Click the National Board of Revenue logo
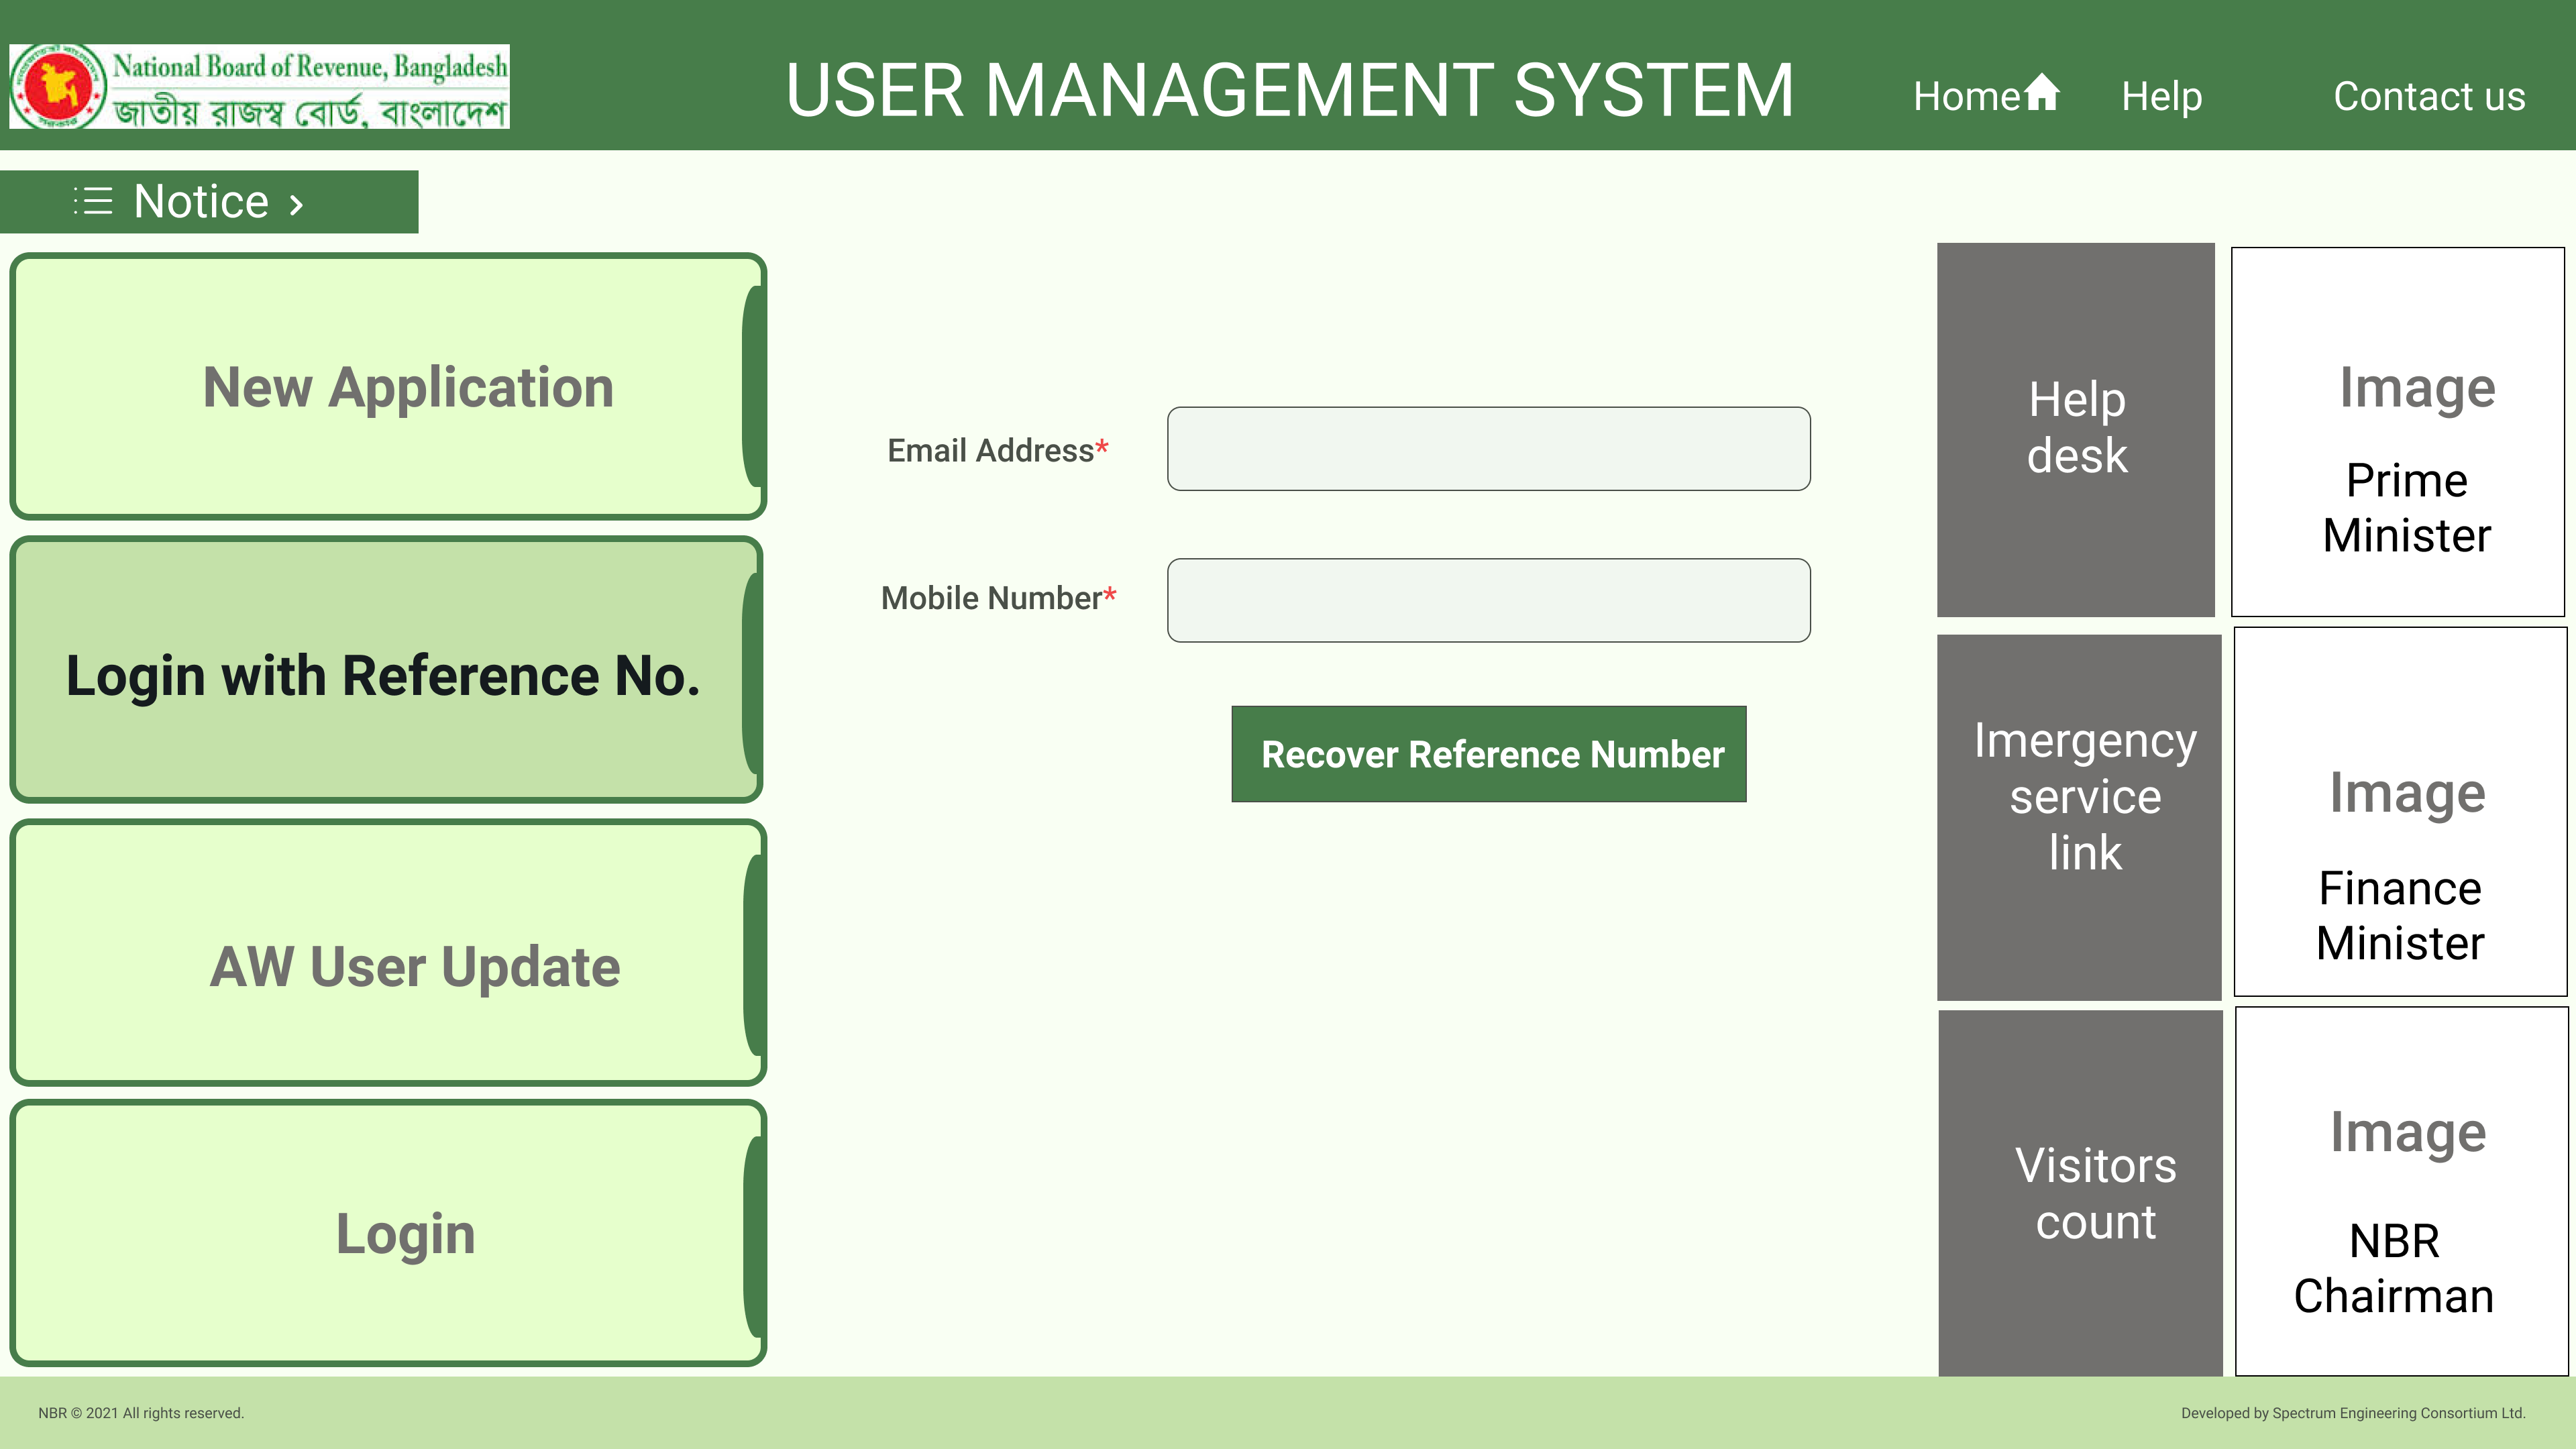The width and height of the screenshot is (2576, 1449). coord(259,86)
